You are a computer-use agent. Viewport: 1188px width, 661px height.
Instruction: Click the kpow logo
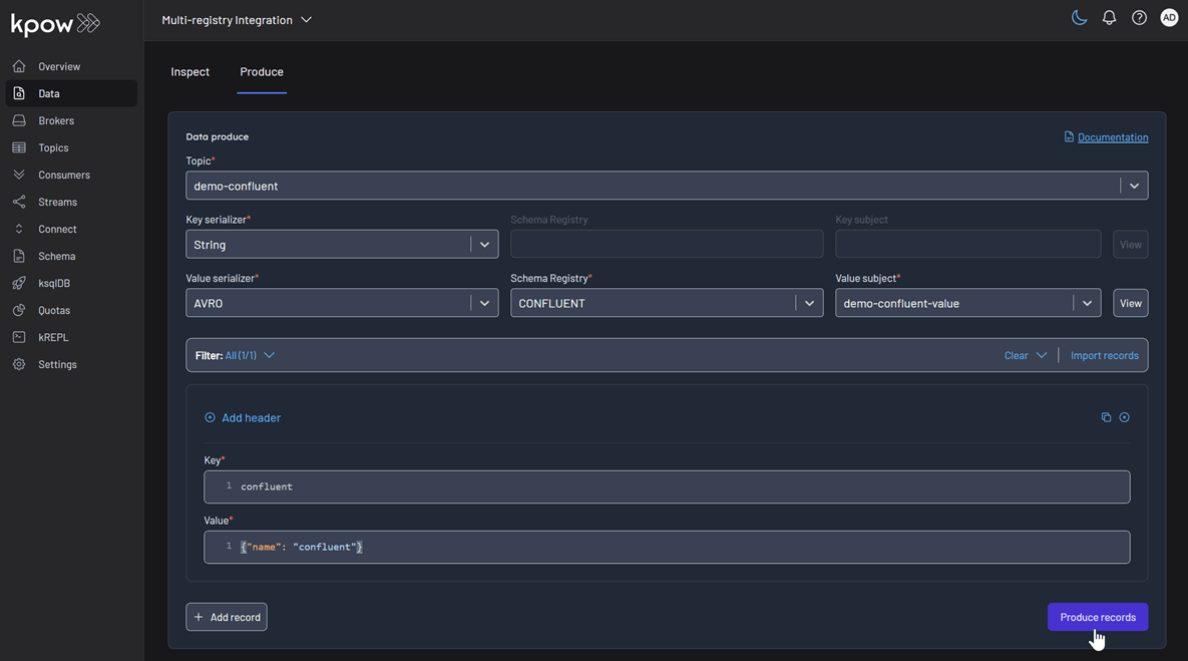pyautogui.click(x=54, y=23)
